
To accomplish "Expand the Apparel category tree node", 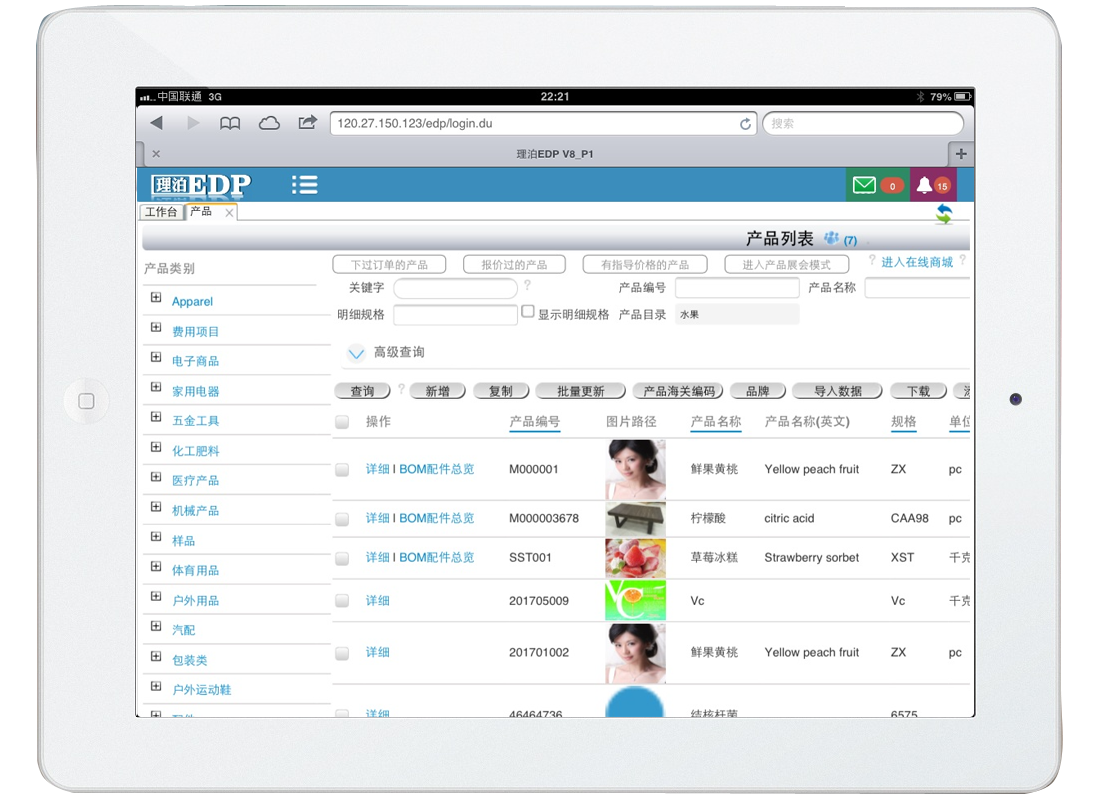I will pyautogui.click(x=156, y=298).
